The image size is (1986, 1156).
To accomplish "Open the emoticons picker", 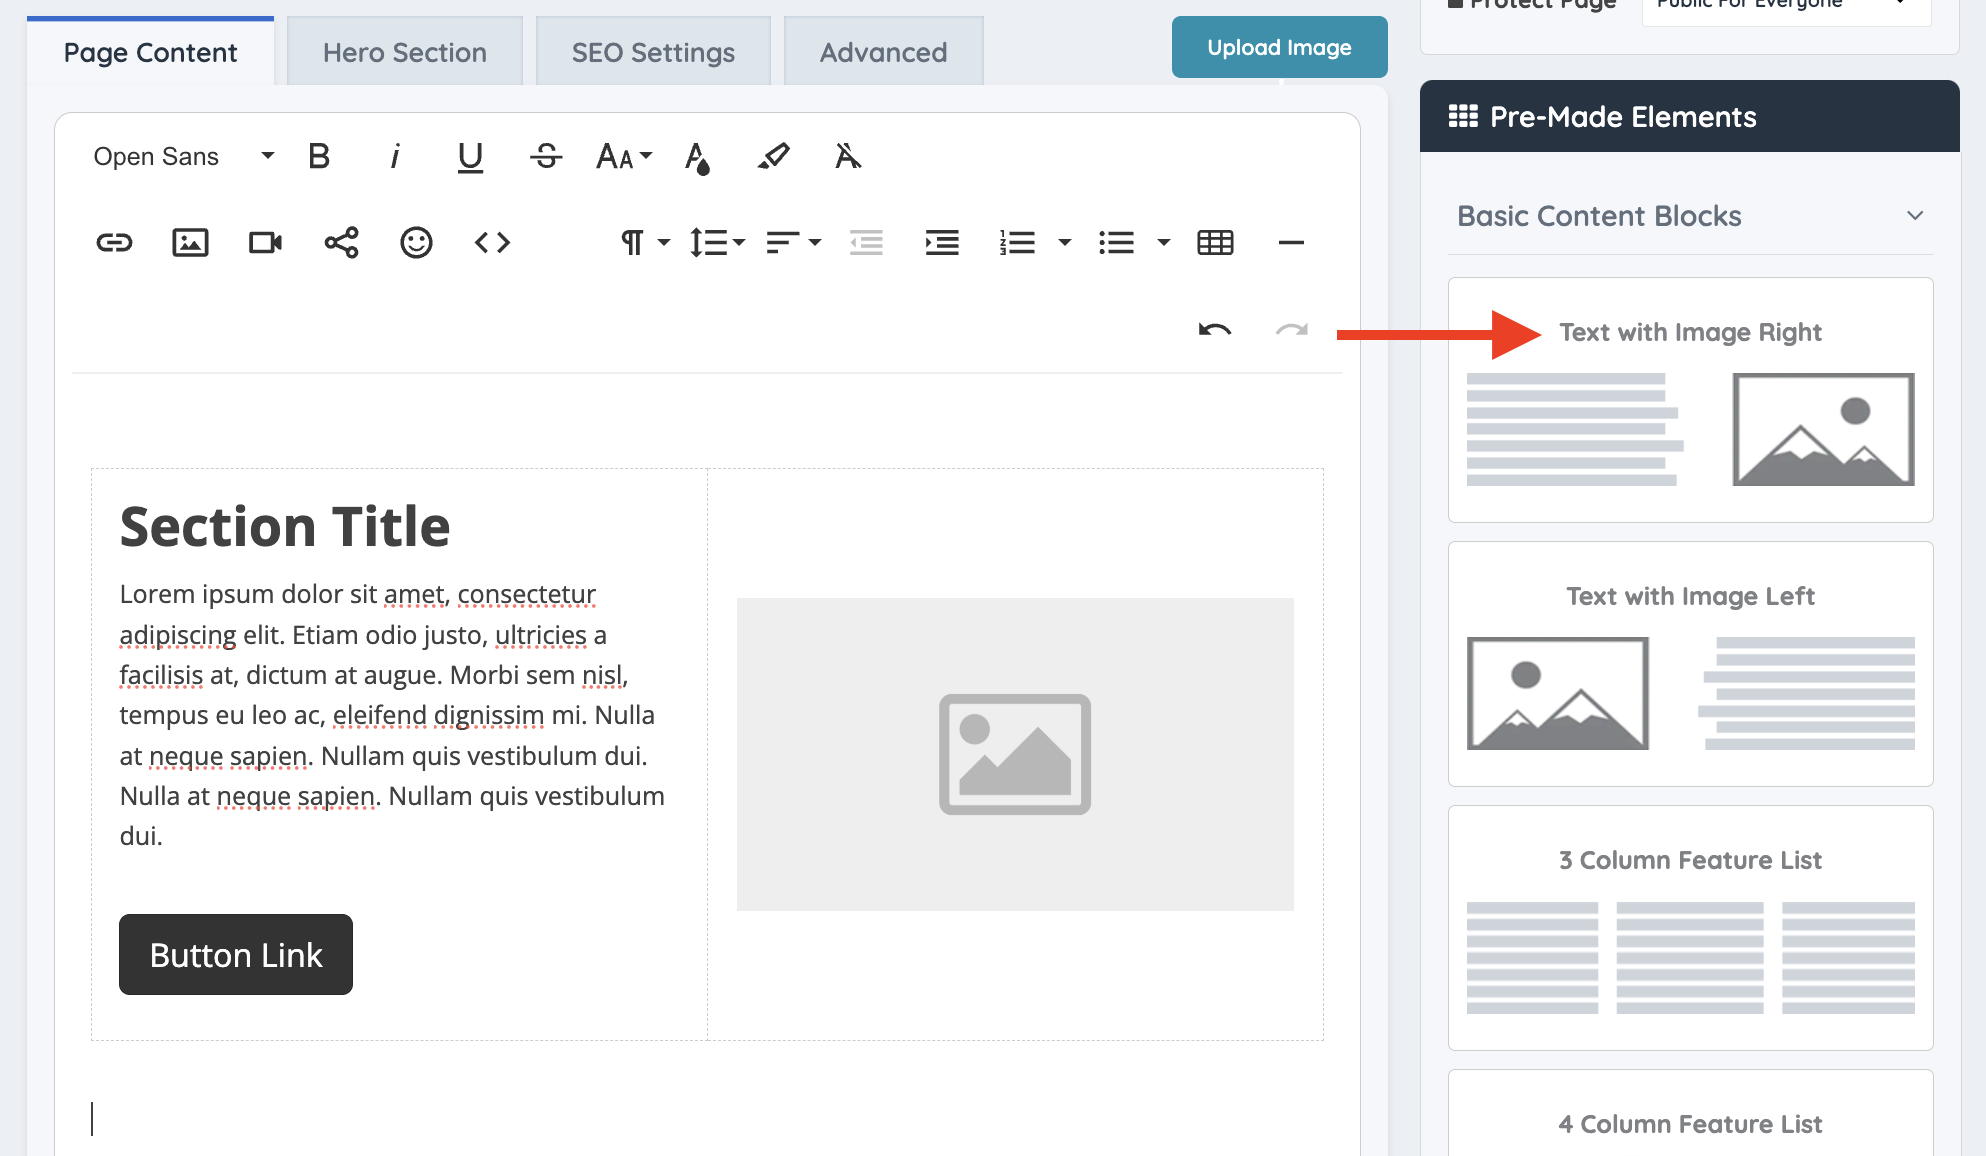I will point(416,243).
